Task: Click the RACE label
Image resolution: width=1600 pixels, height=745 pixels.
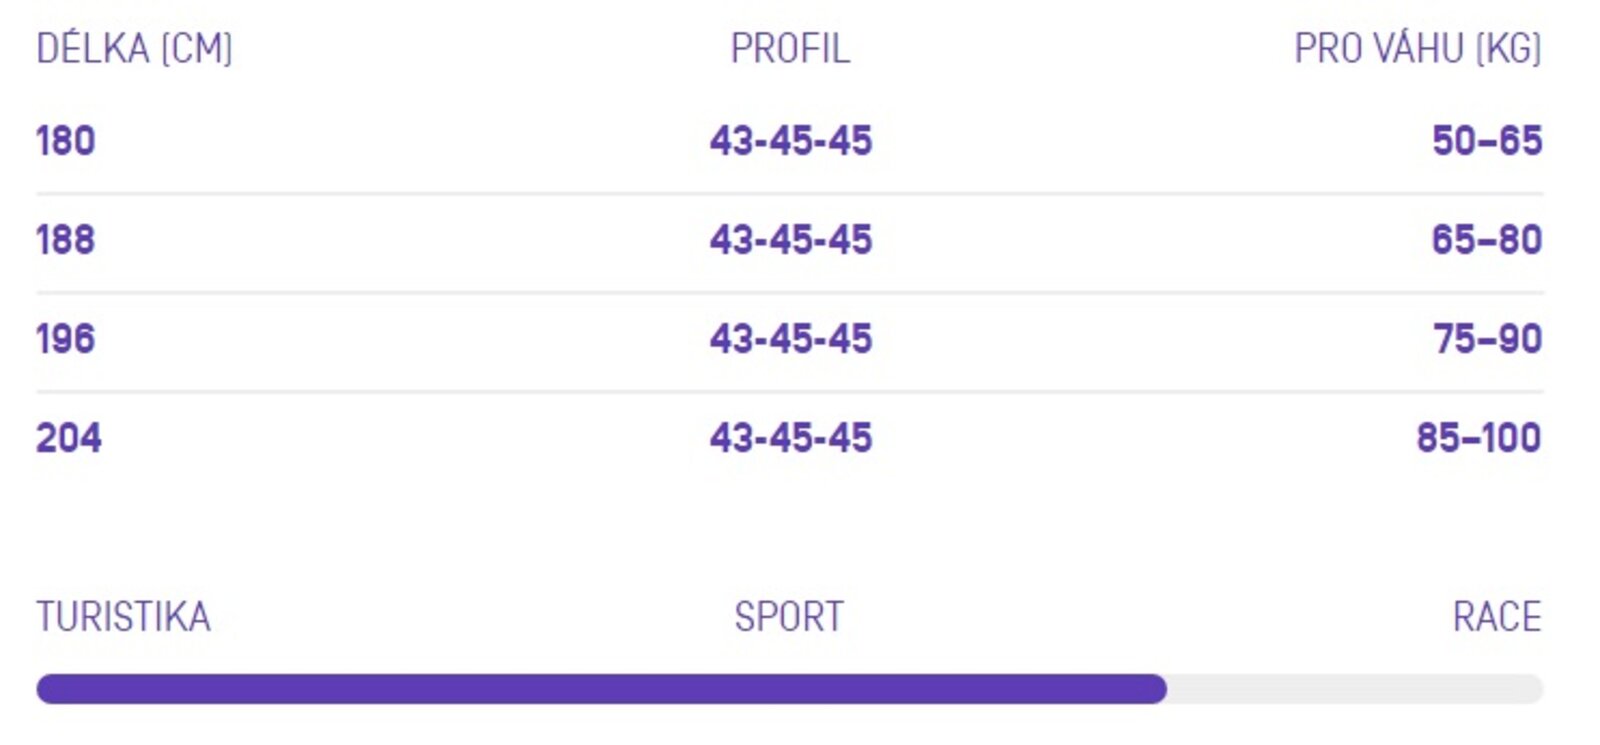Action: click(x=1497, y=617)
